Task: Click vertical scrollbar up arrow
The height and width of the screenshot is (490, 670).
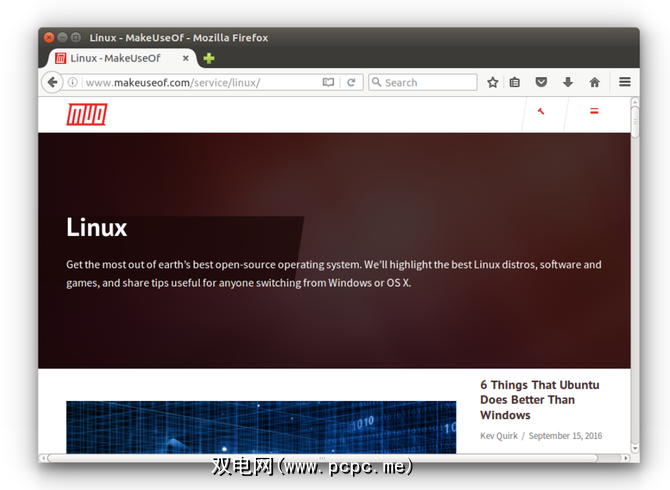Action: coord(635,102)
